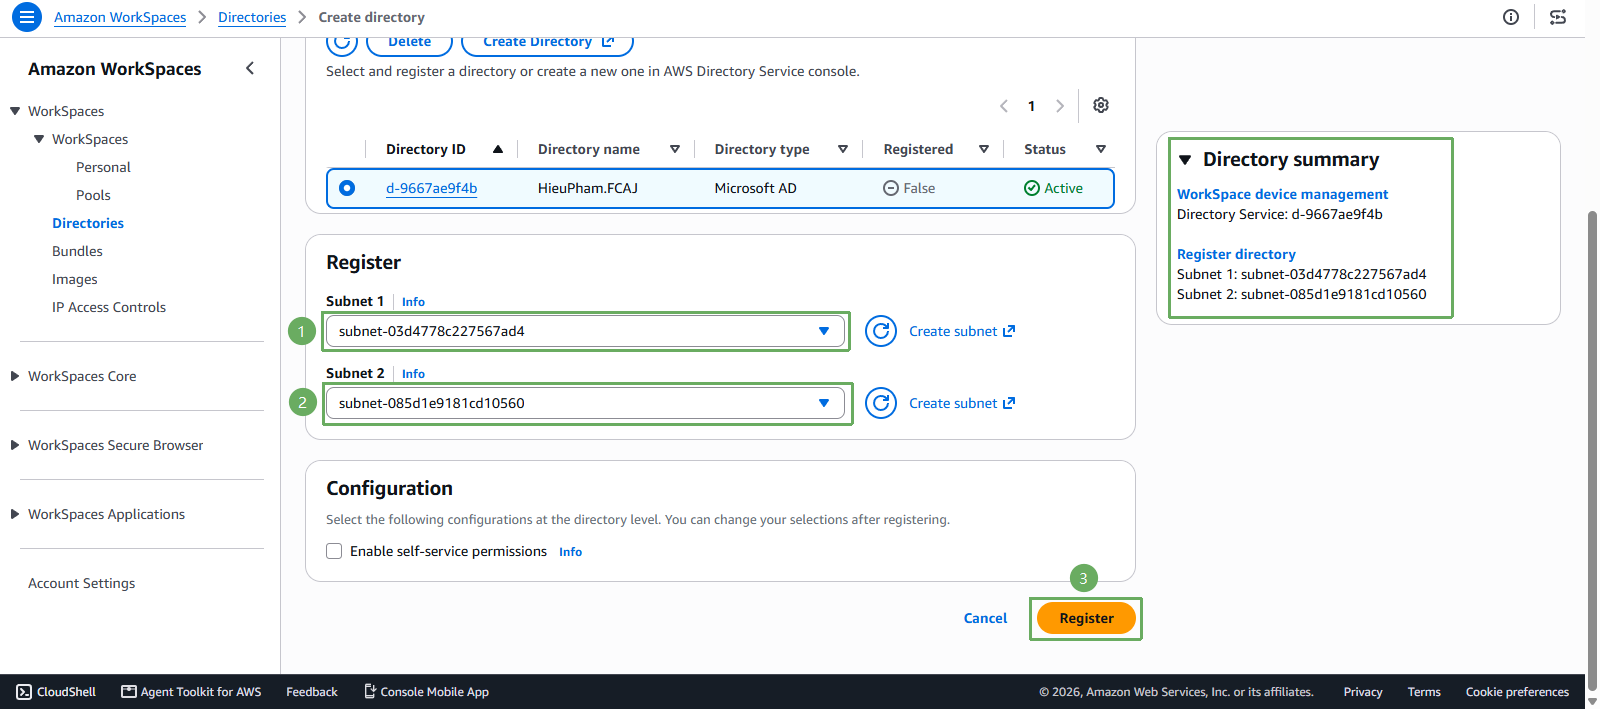The width and height of the screenshot is (1600, 709).
Task: Open the info panel icon in header
Action: coord(1511,17)
